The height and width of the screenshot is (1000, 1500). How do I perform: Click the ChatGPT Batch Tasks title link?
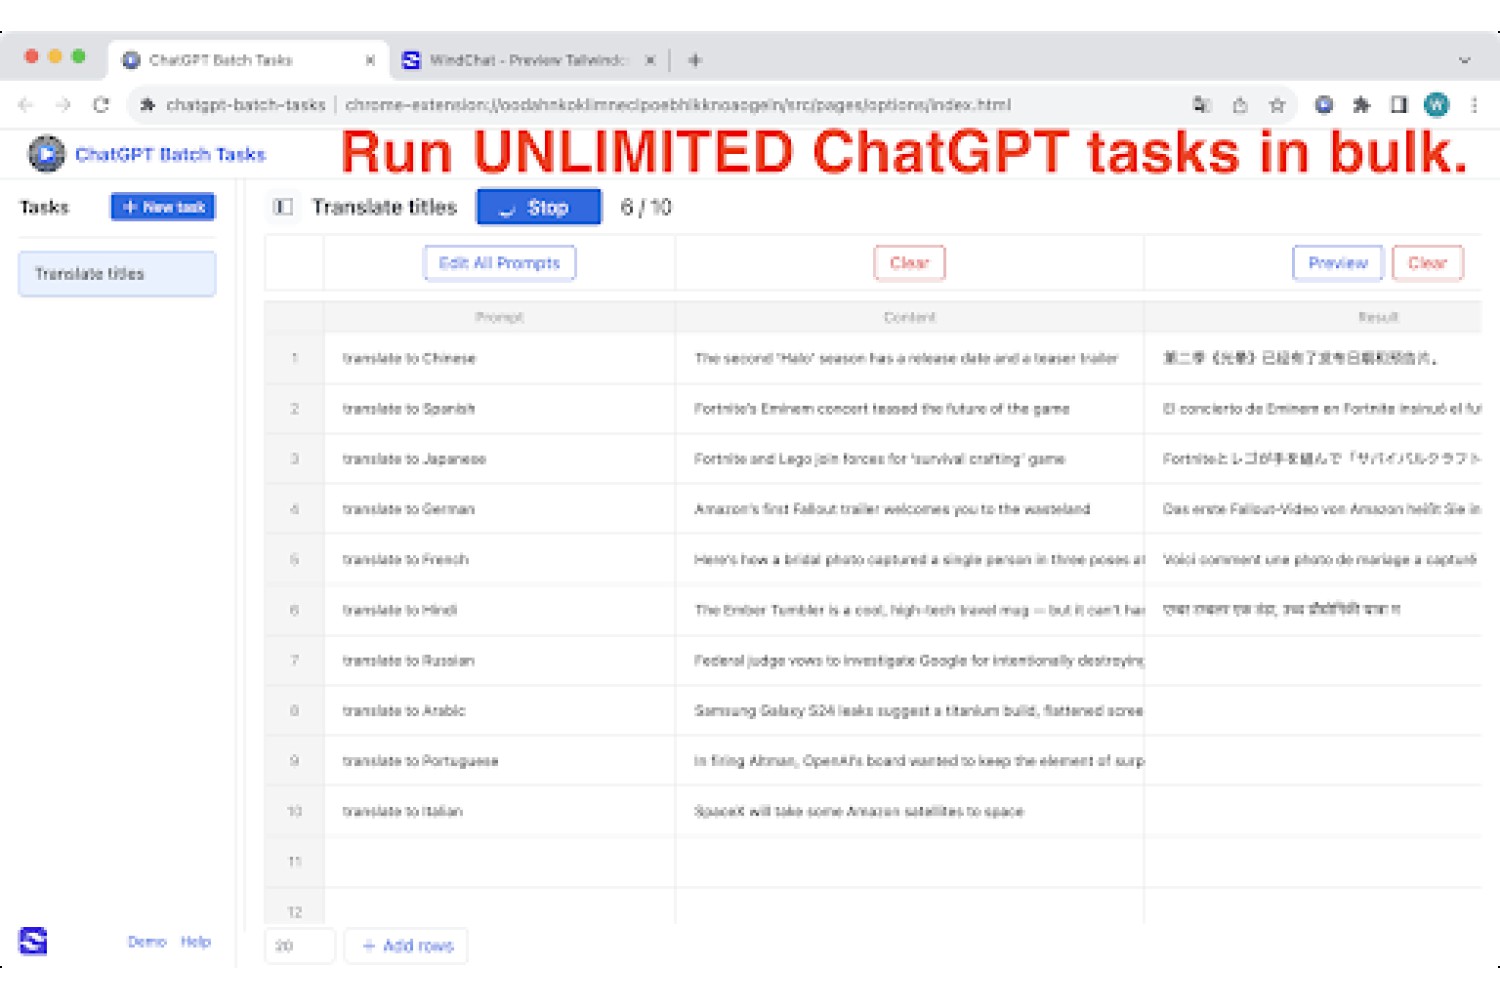pyautogui.click(x=170, y=154)
